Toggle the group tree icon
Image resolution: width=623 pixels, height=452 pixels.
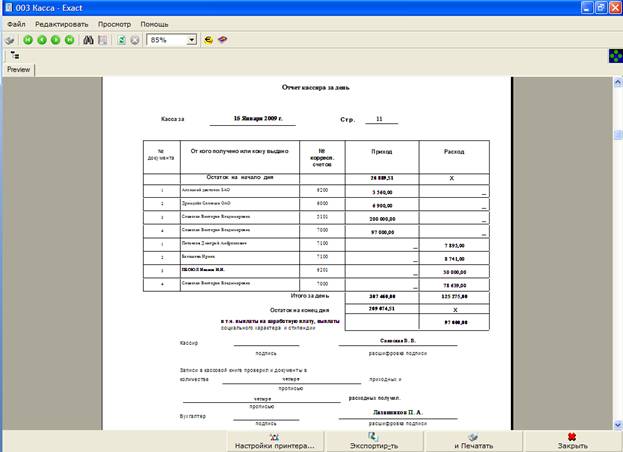[x=15, y=55]
